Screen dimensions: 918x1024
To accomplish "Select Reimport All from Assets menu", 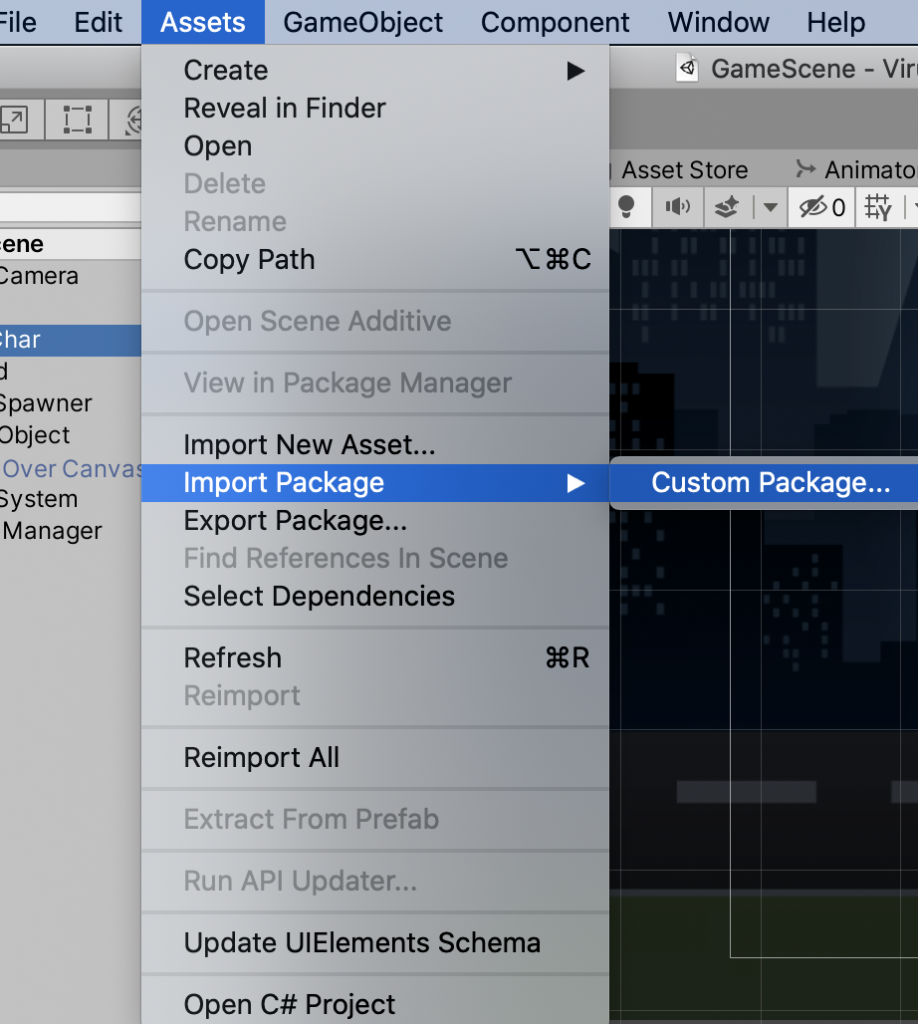I will click(262, 758).
